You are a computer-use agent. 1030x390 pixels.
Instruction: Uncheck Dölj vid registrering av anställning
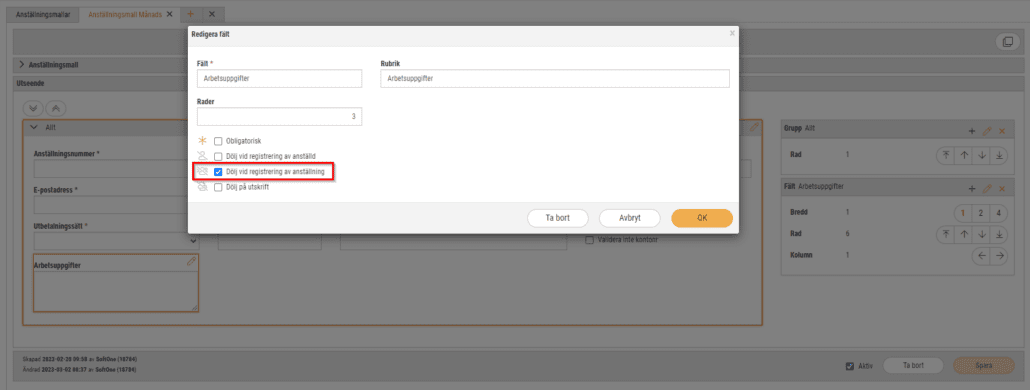[219, 171]
